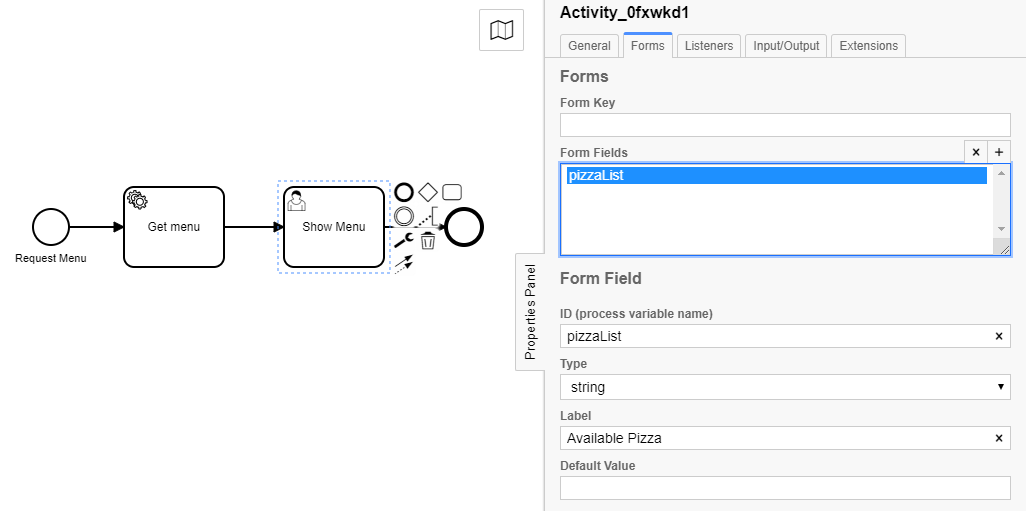
Task: Append a gateway from context pad
Action: (x=428, y=192)
